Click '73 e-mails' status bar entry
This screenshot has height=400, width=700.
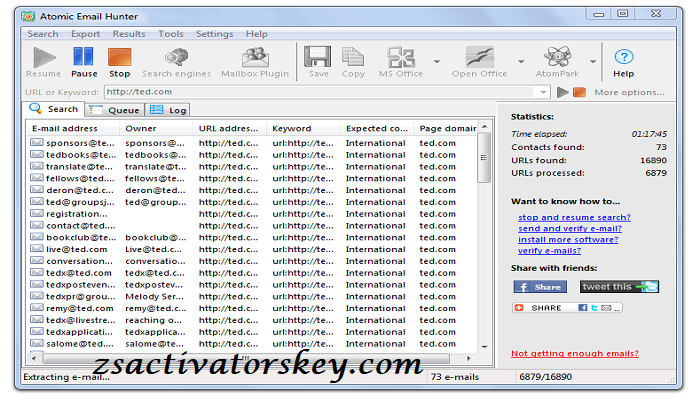click(x=455, y=377)
